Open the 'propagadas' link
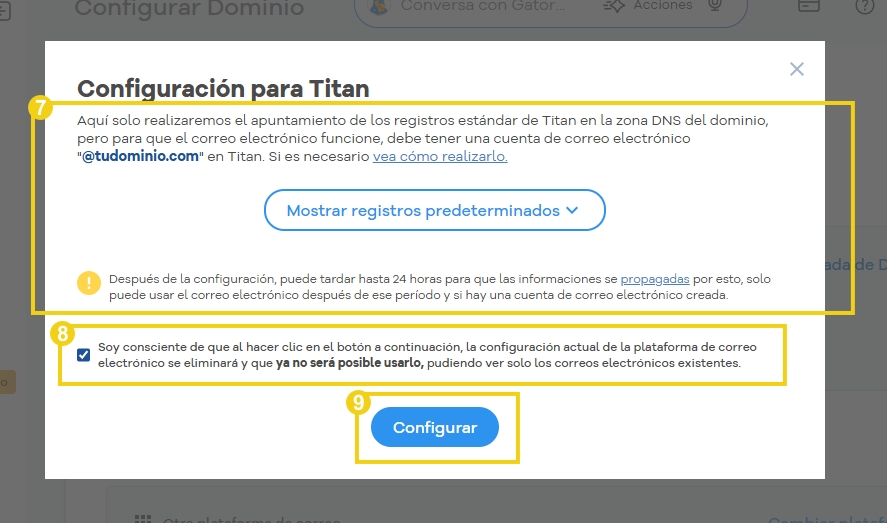 coord(655,279)
